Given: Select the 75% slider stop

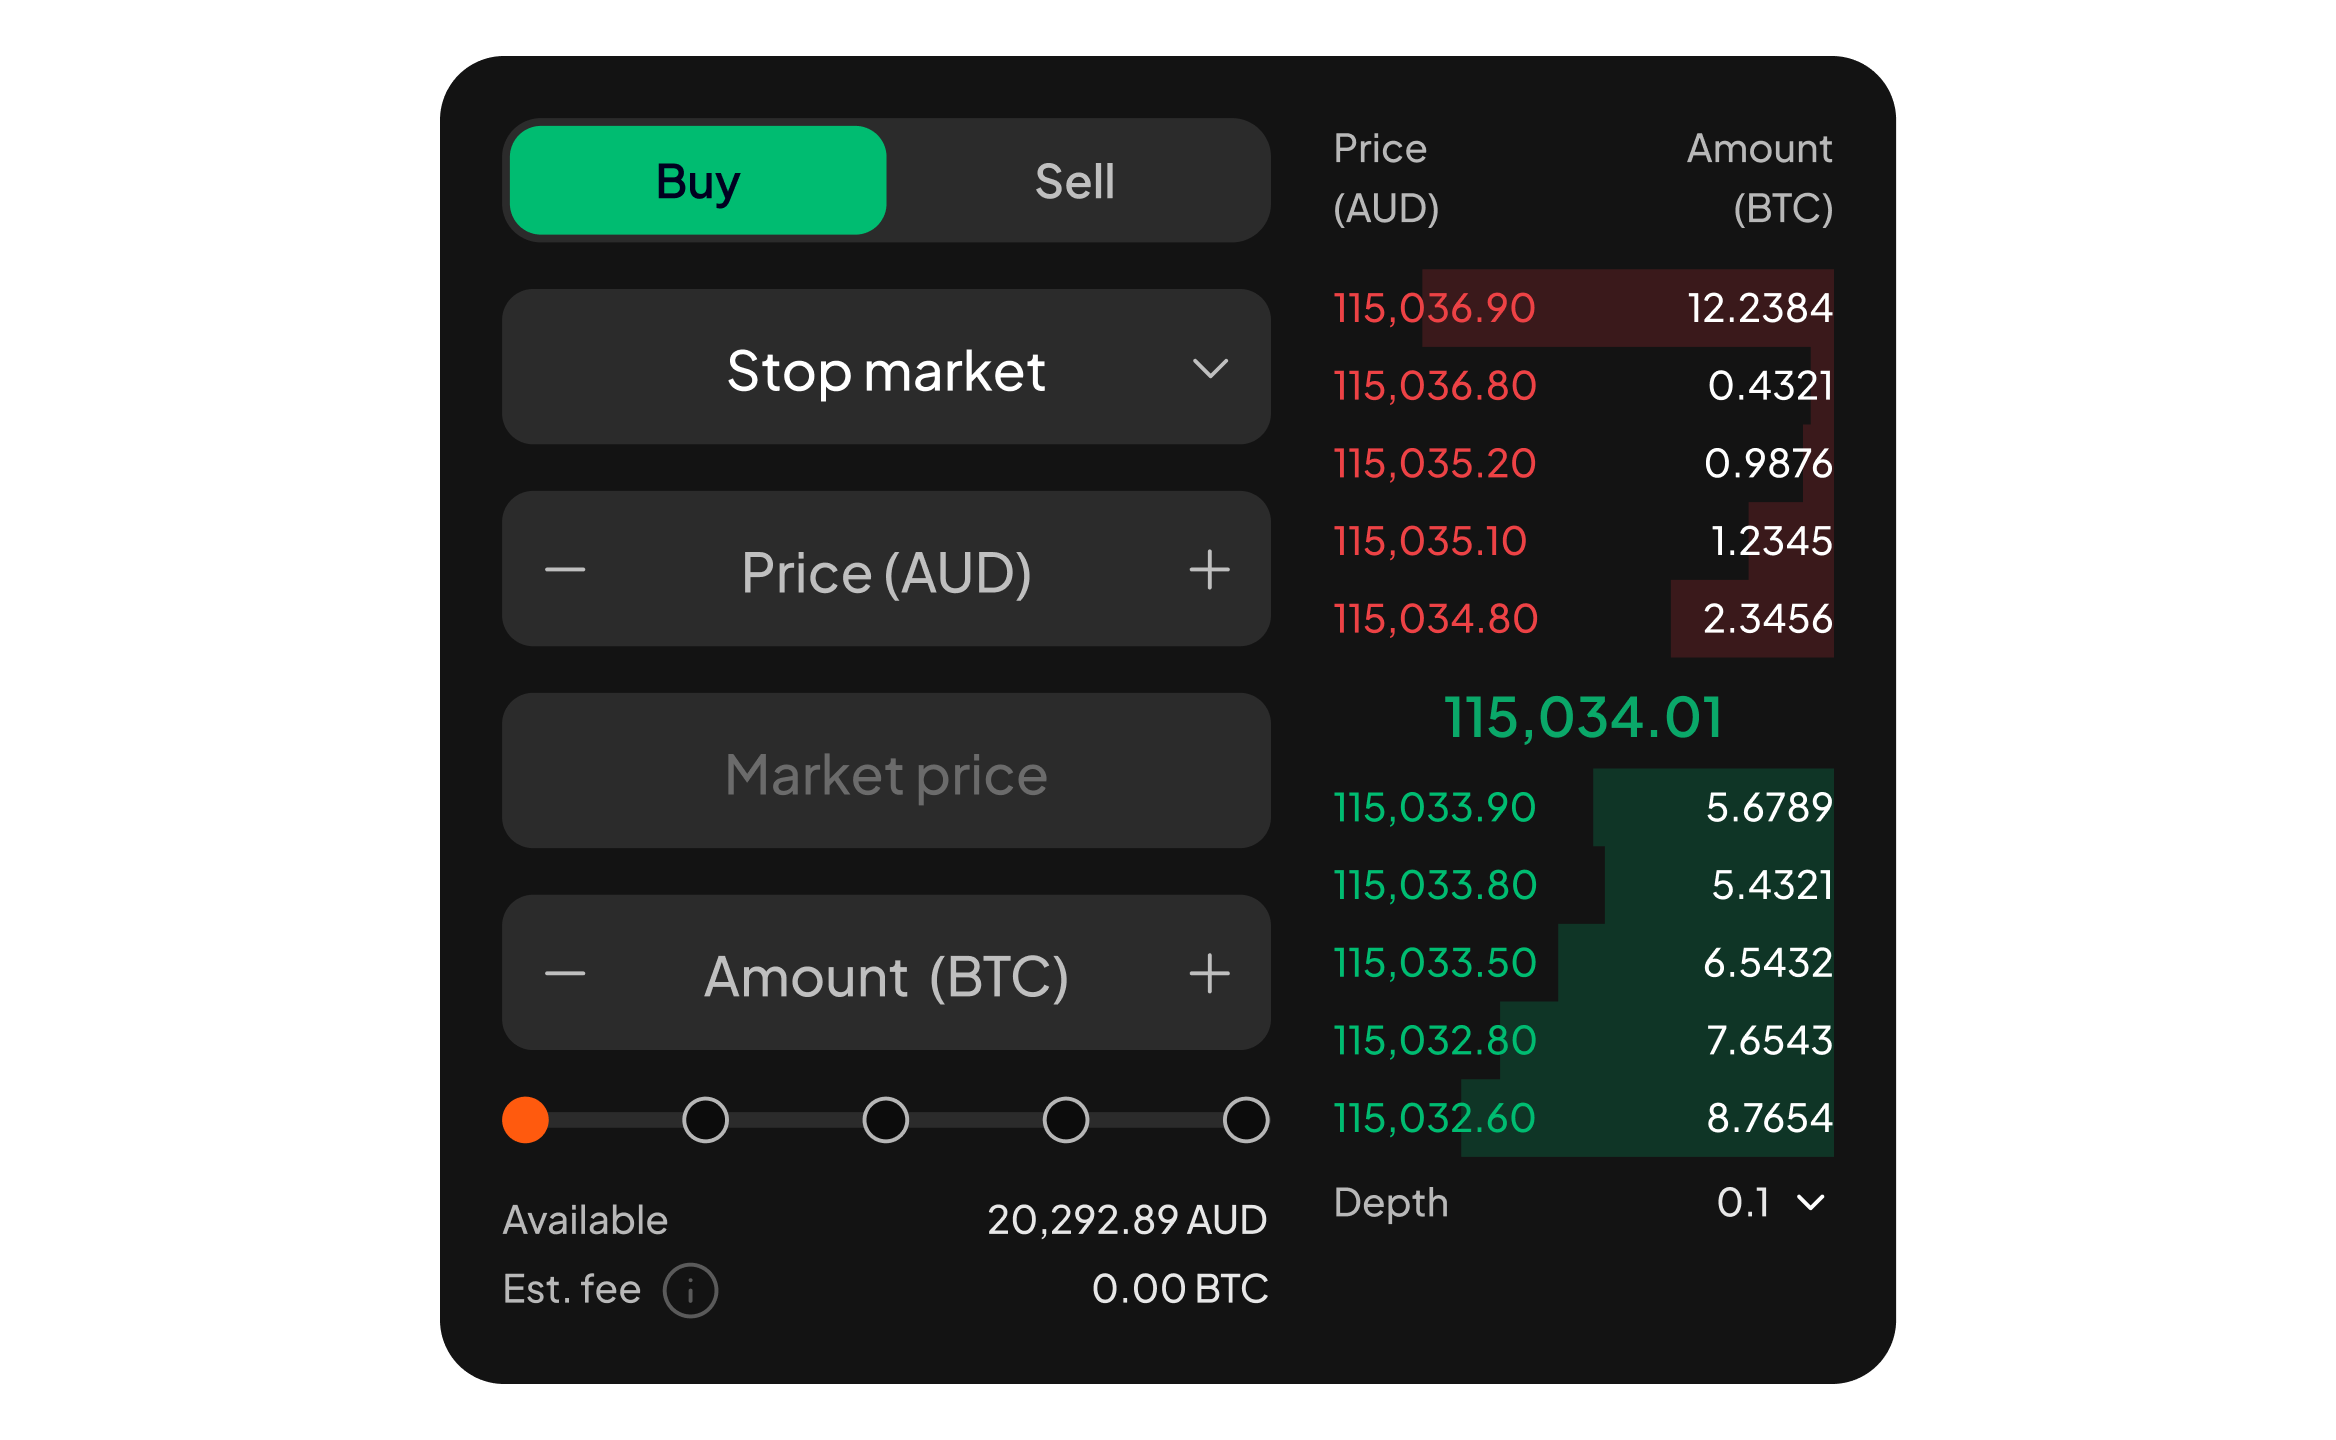Looking at the screenshot, I should pyautogui.click(x=1065, y=1119).
